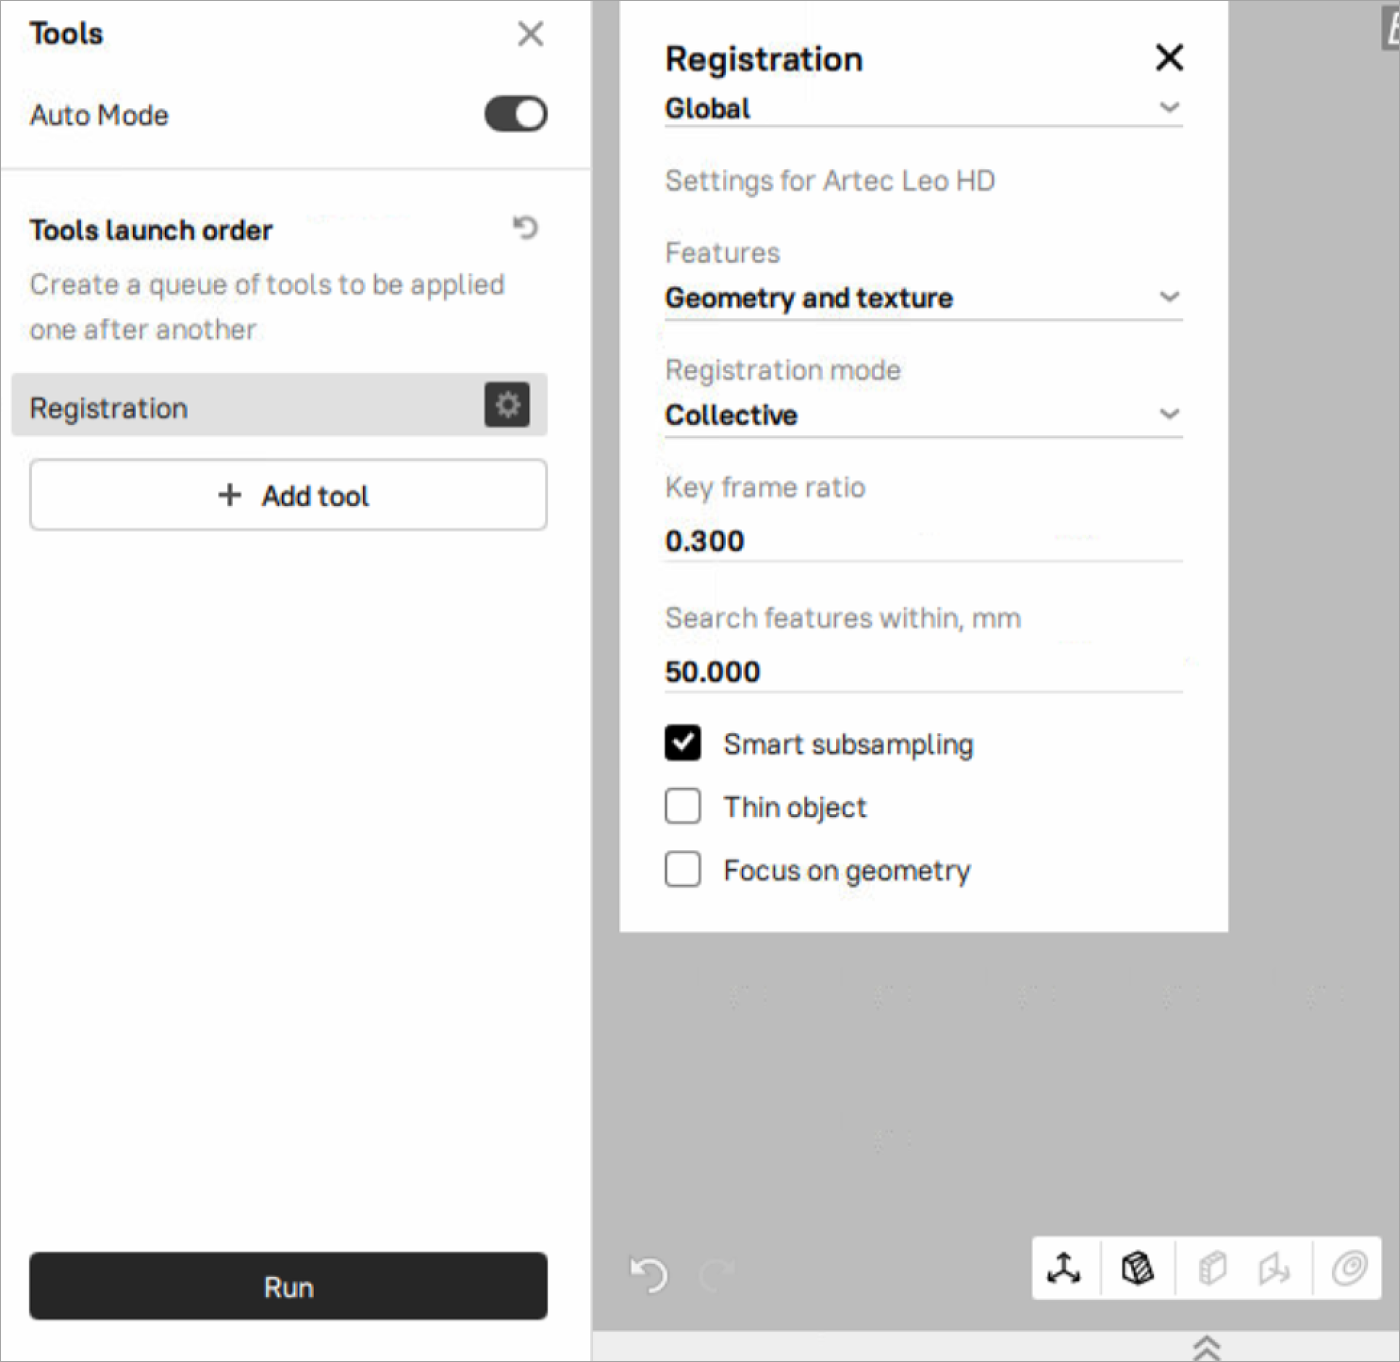1400x1362 pixels.
Task: Reset tools launch order
Action: point(525,228)
